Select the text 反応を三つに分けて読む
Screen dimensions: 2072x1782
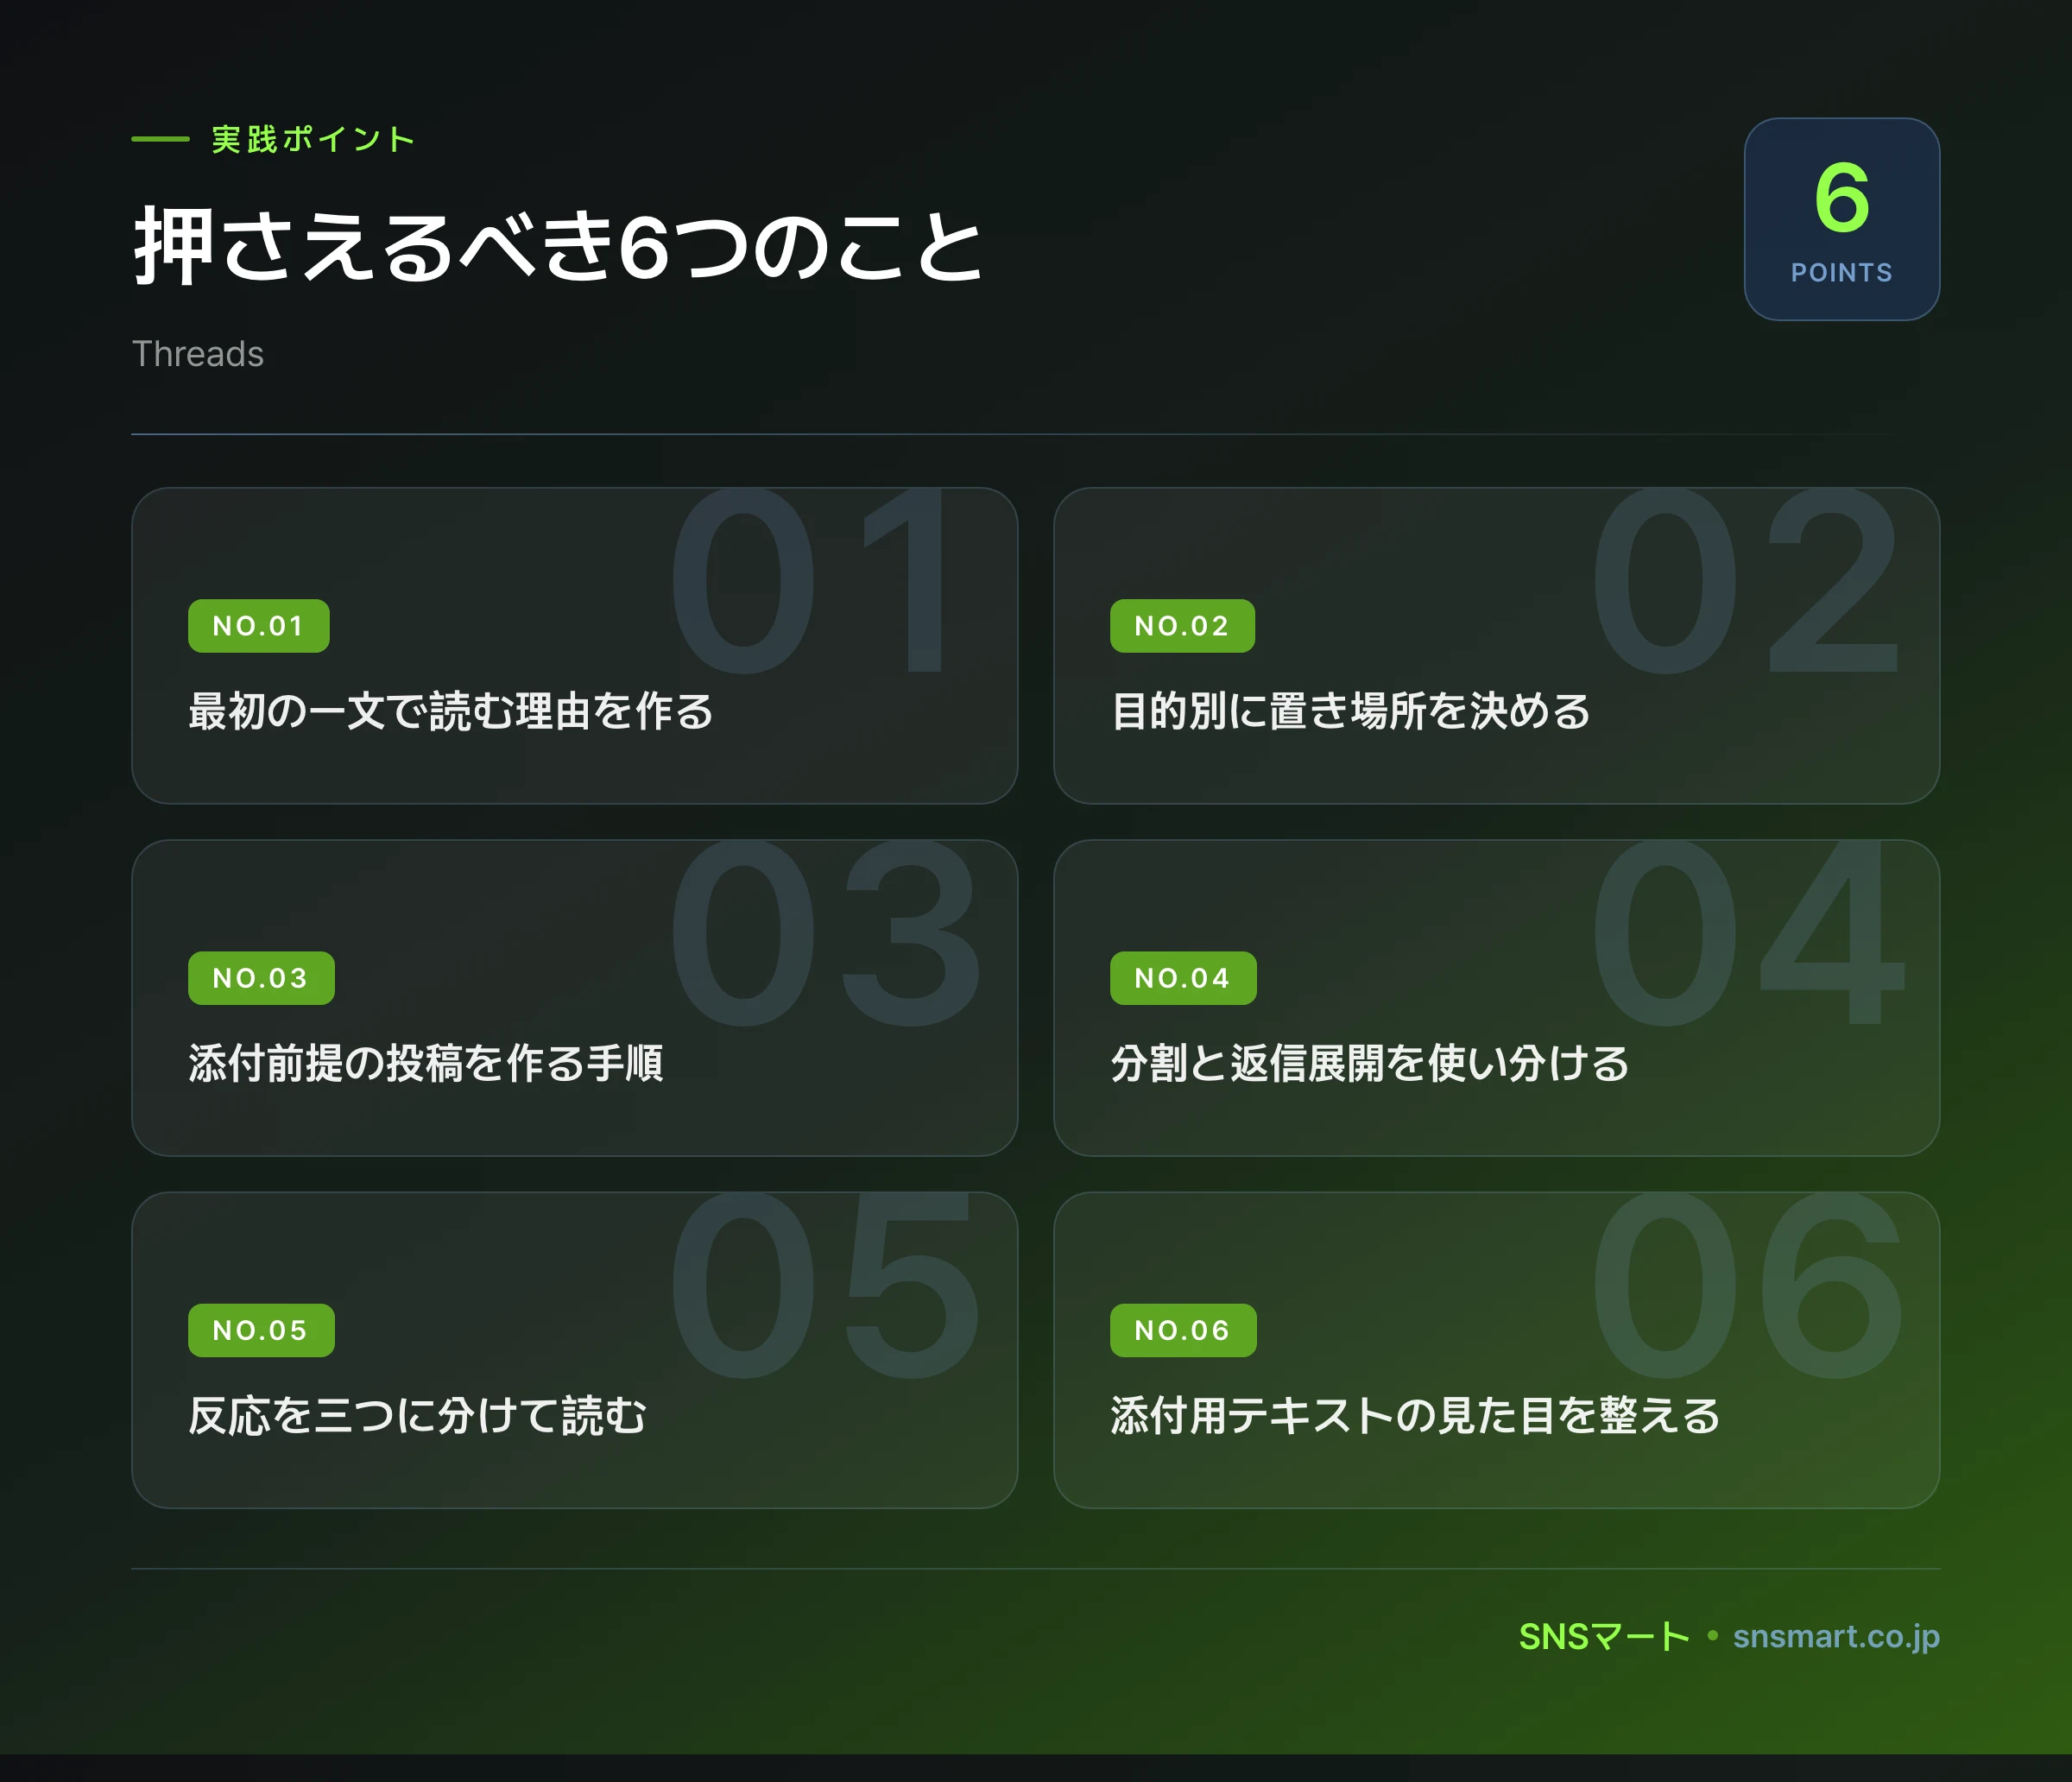[x=418, y=1416]
